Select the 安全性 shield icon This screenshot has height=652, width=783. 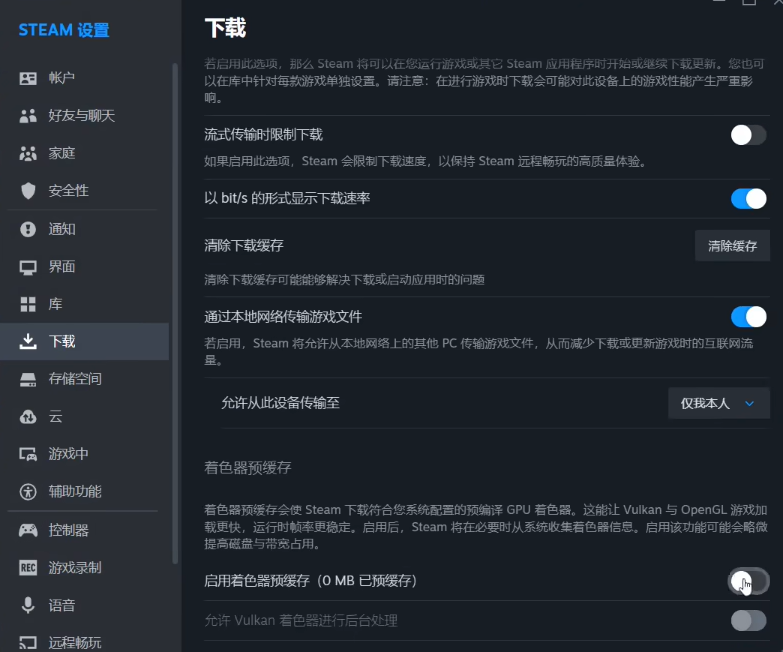click(x=28, y=191)
